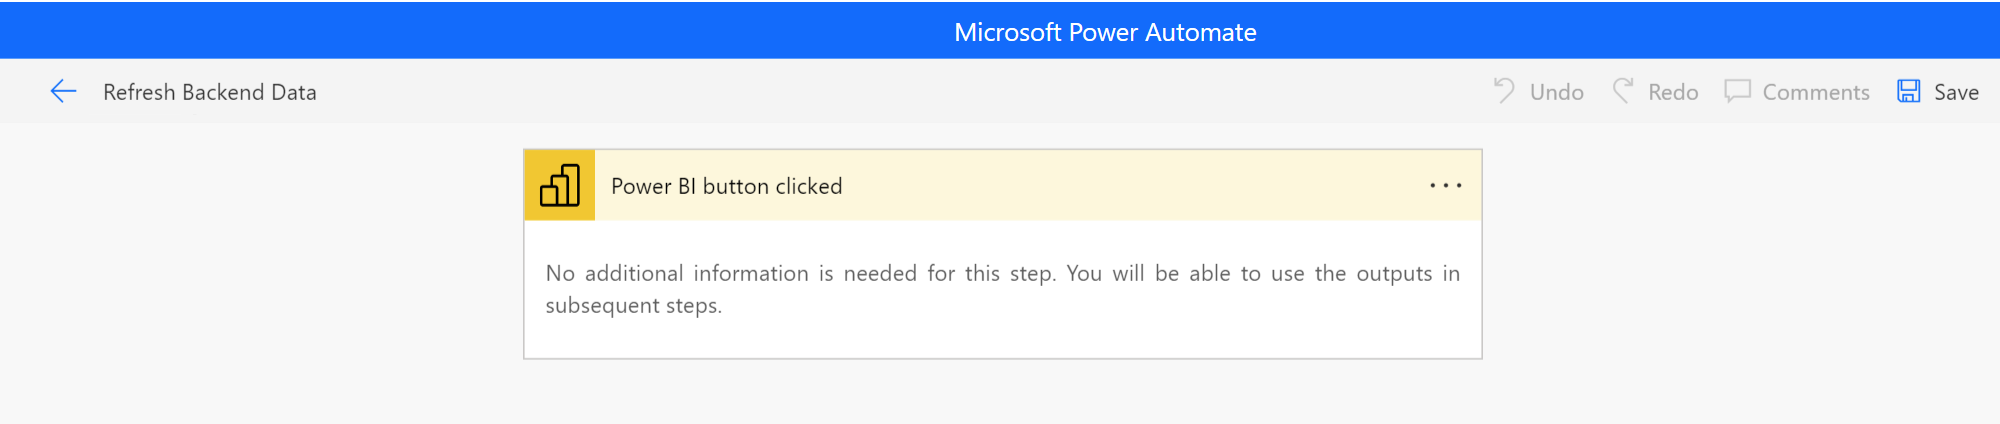Open the trigger card's ellipsis menu
This screenshot has height=424, width=2000.
click(x=1445, y=186)
